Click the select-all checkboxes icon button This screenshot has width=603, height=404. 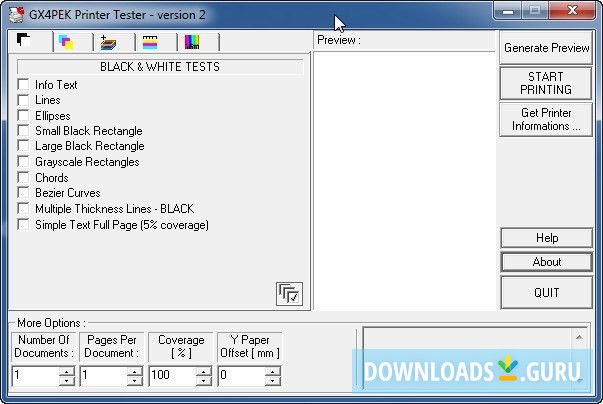point(289,294)
